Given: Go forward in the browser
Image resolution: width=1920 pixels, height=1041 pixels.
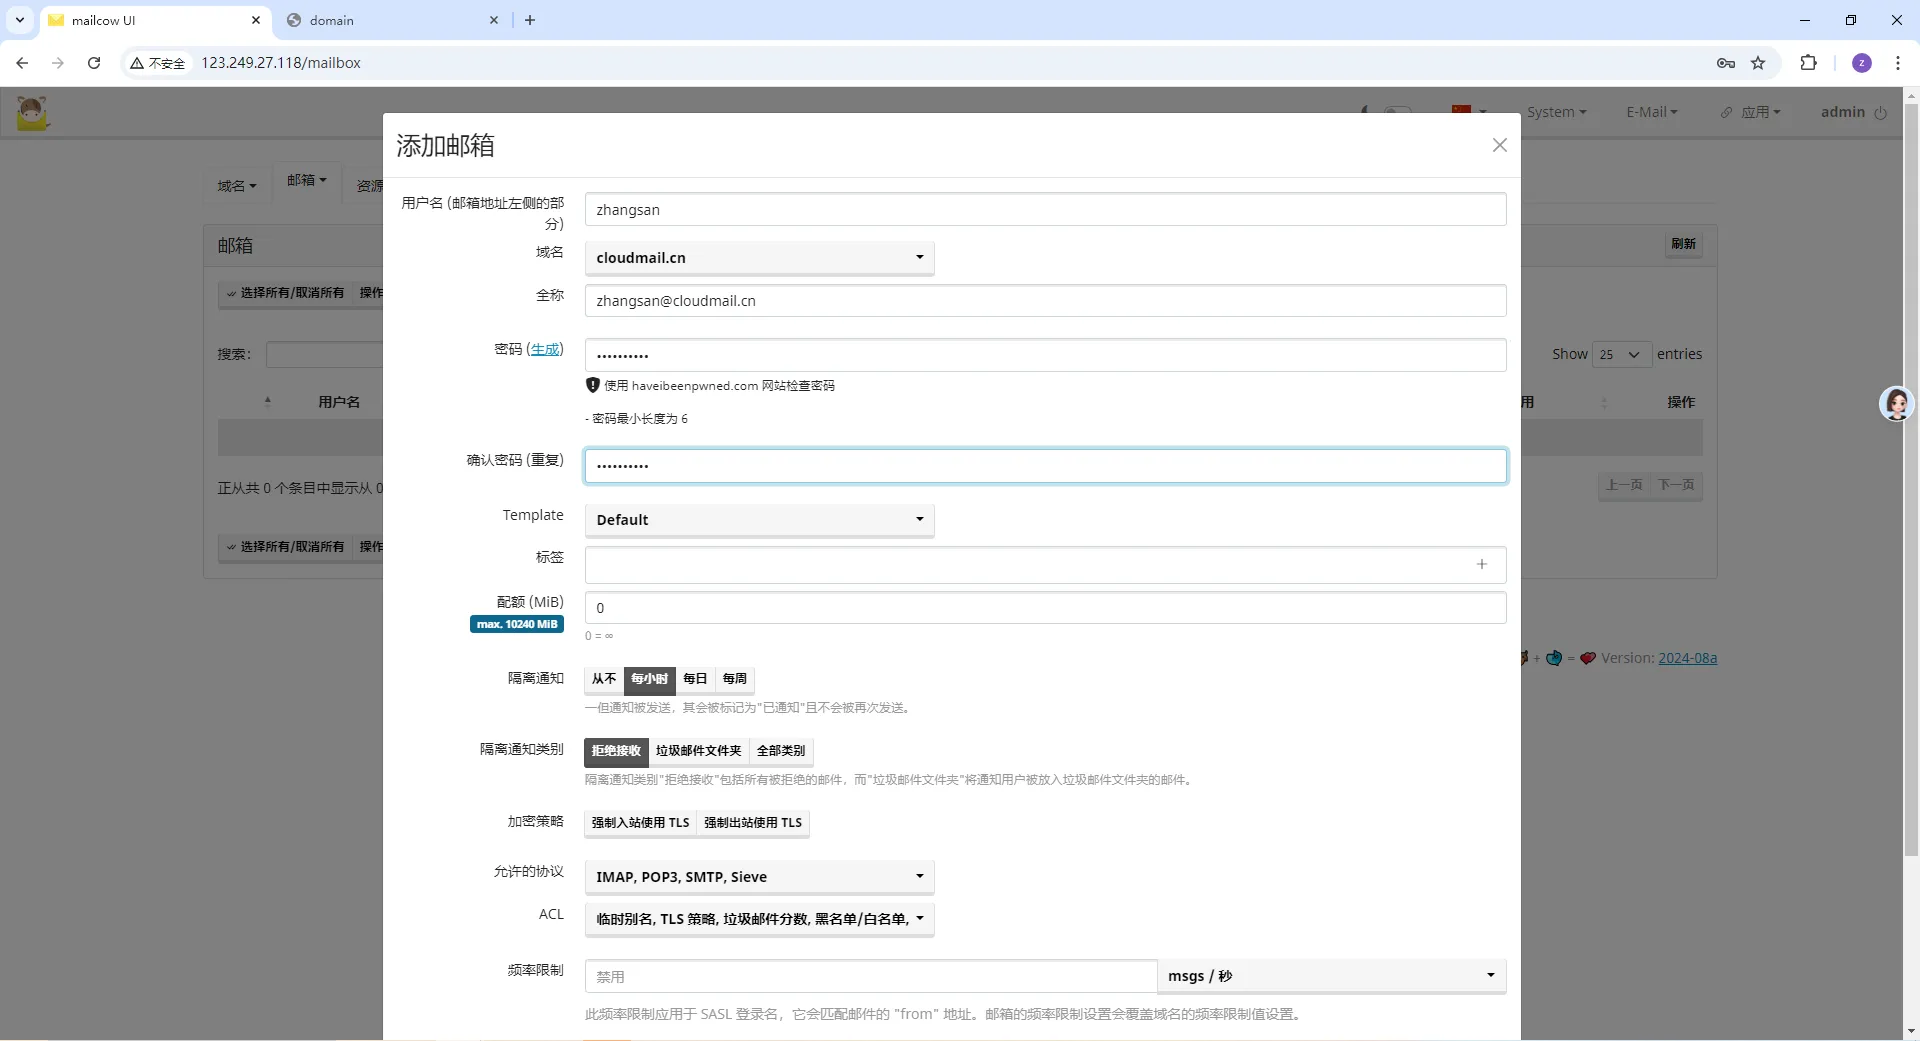Looking at the screenshot, I should (58, 63).
